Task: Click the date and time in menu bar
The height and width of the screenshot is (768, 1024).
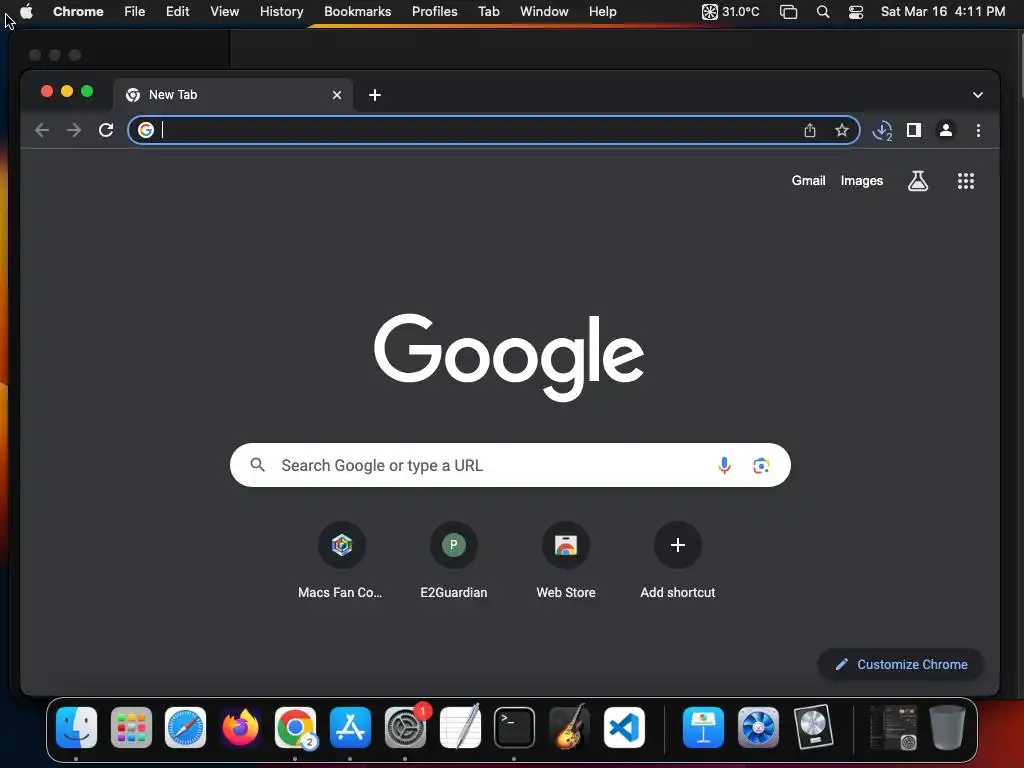Action: tap(942, 12)
